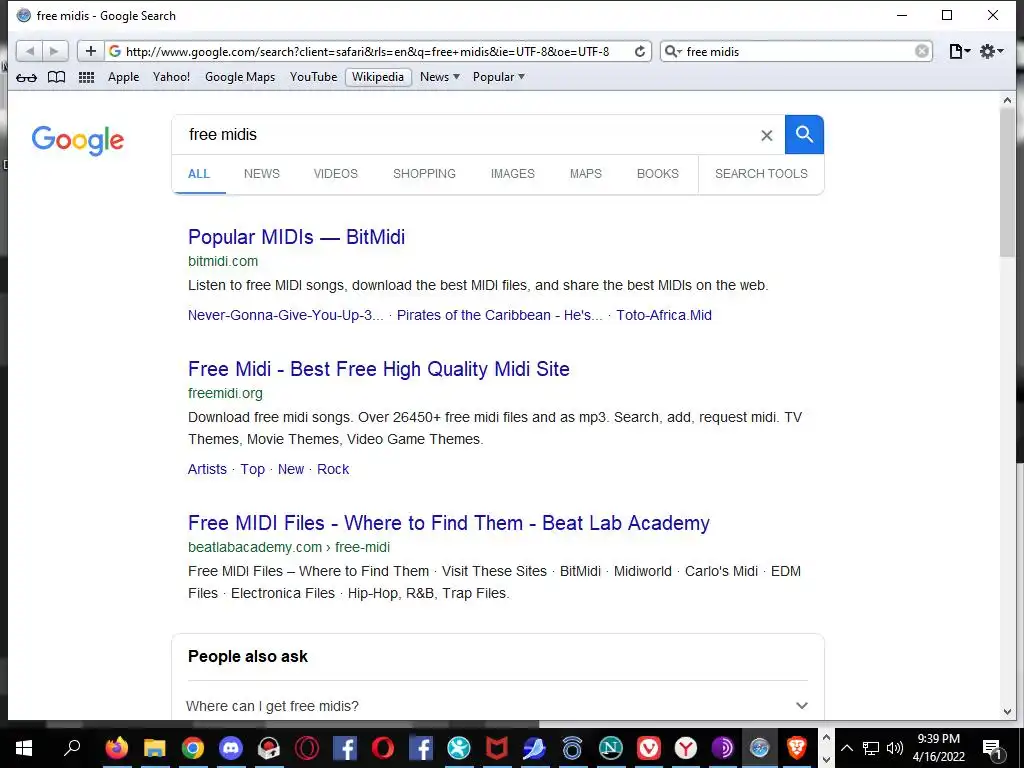Reload the page with the refresh icon
This screenshot has width=1024, height=768.
(640, 52)
